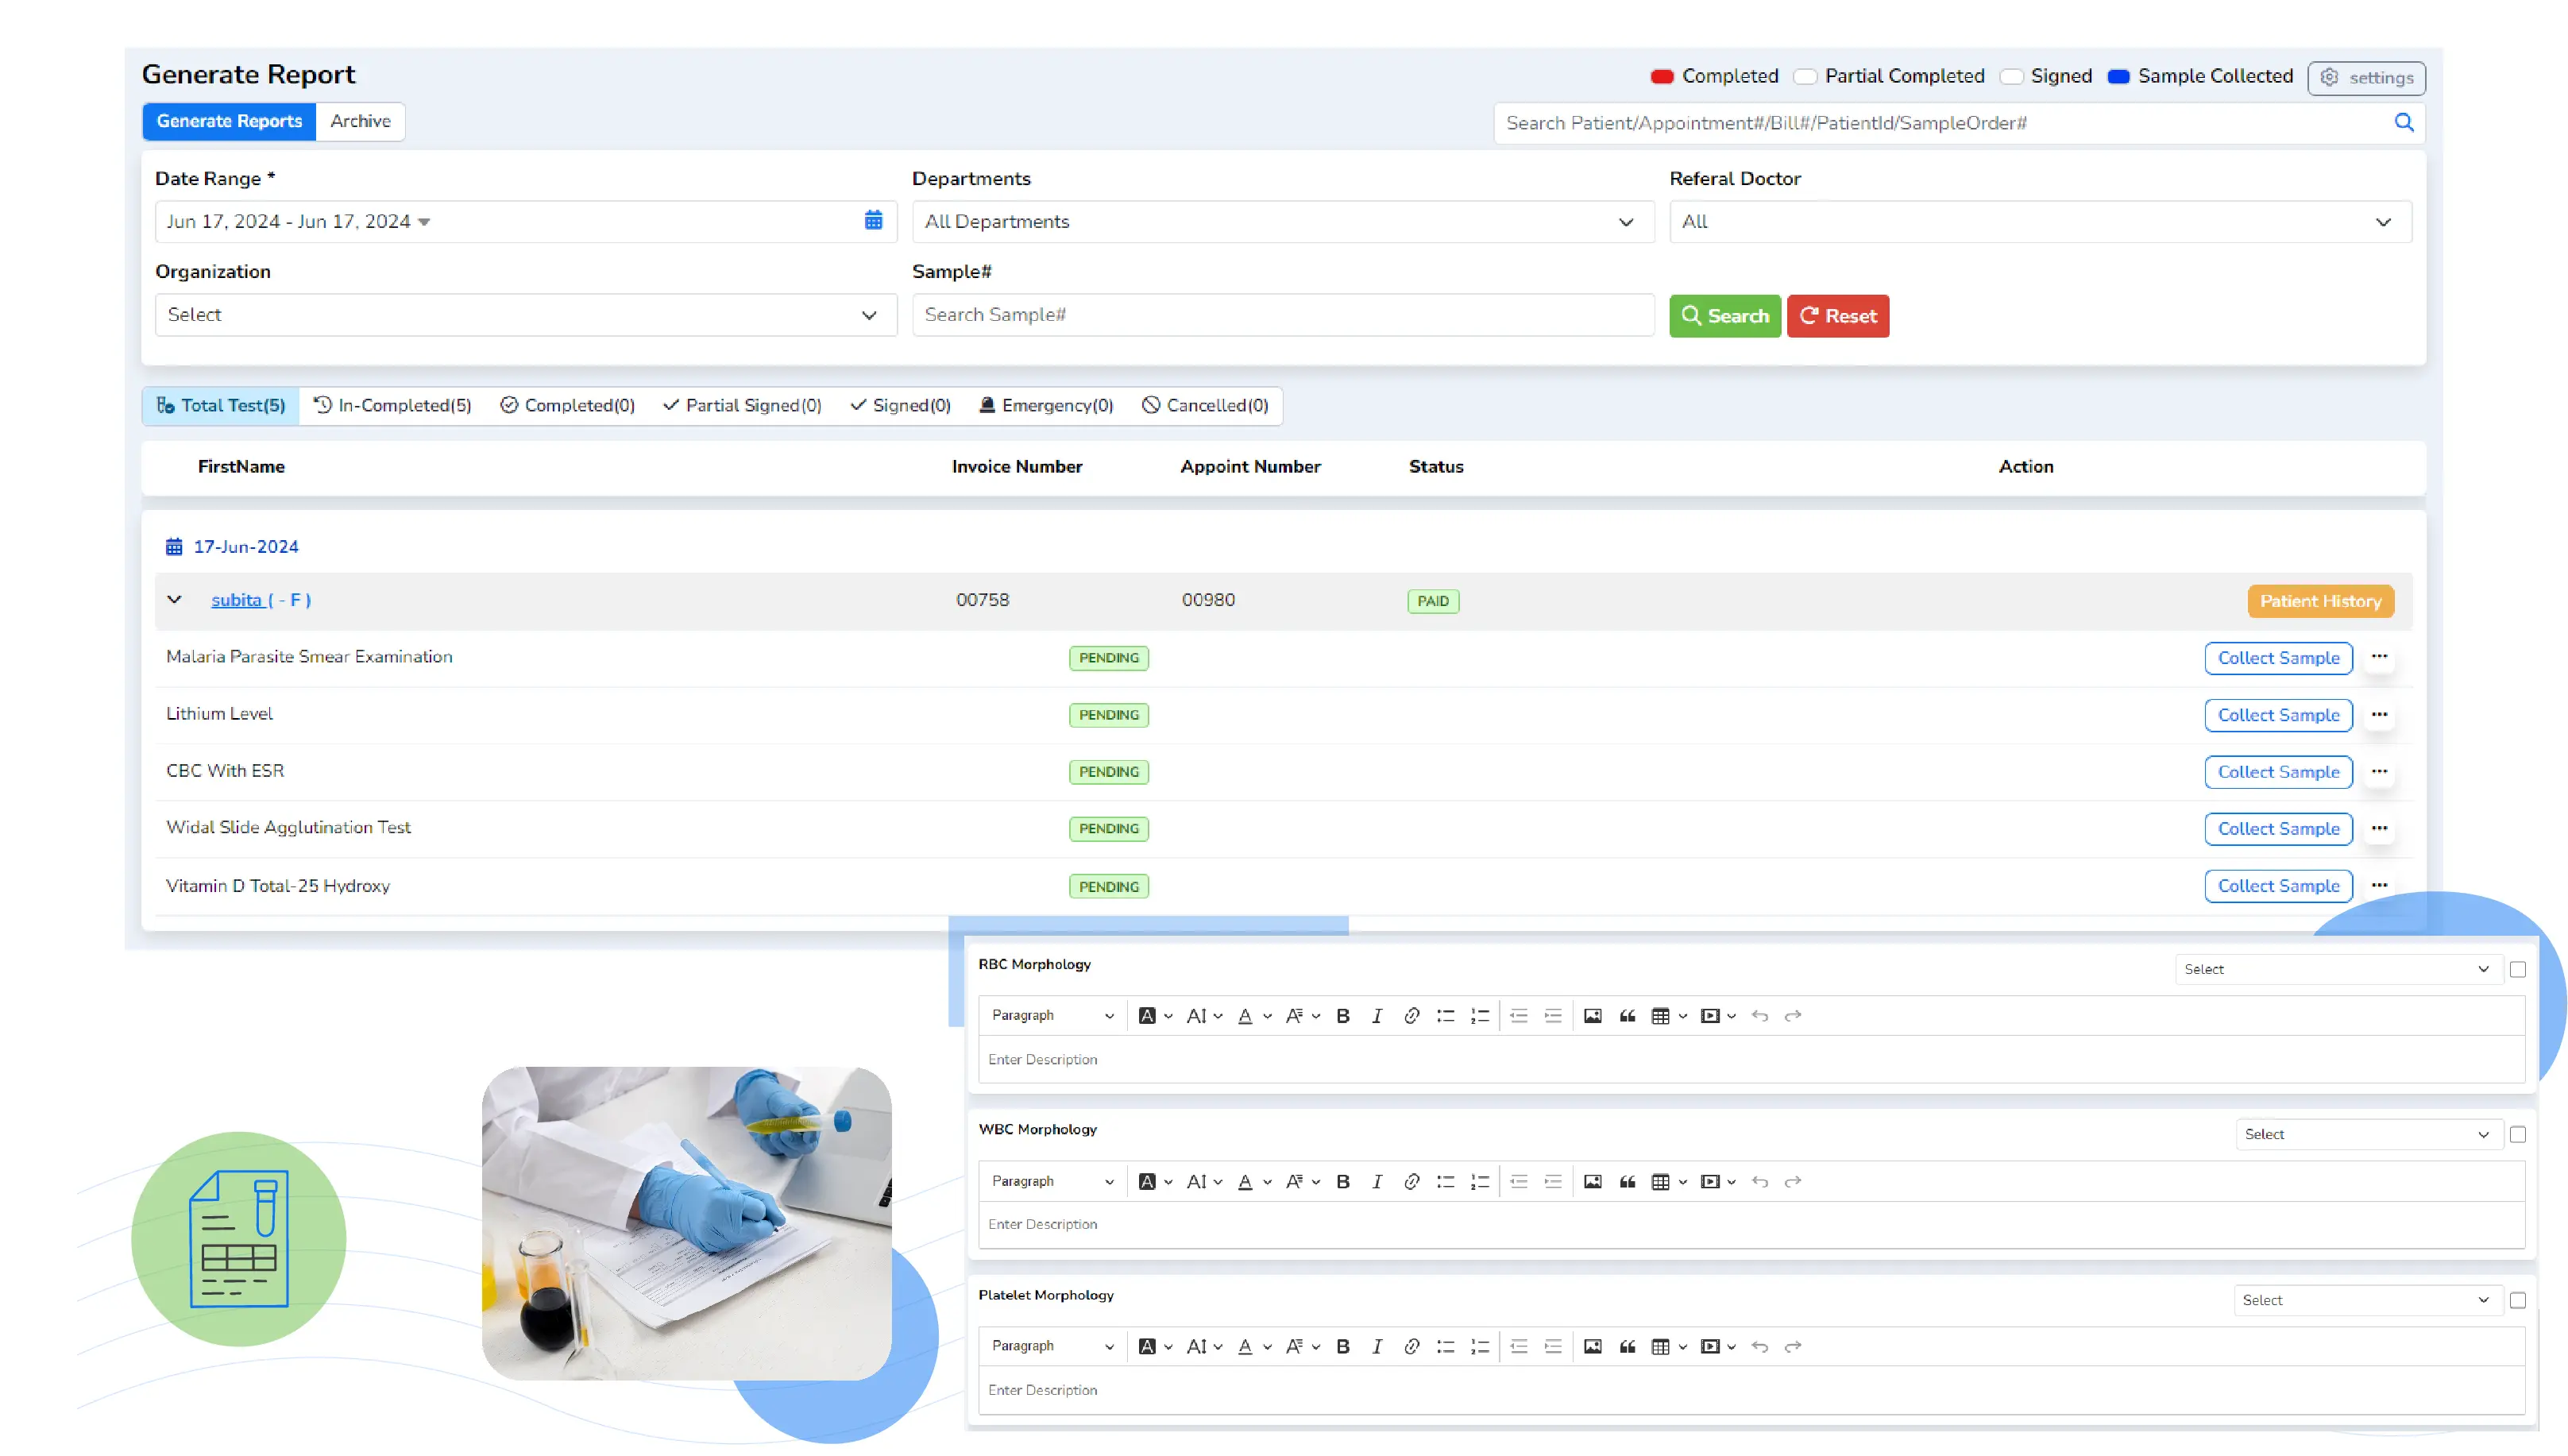This screenshot has width=2568, height=1456.
Task: Filter by In-Completed(5) tab
Action: pyautogui.click(x=392, y=405)
